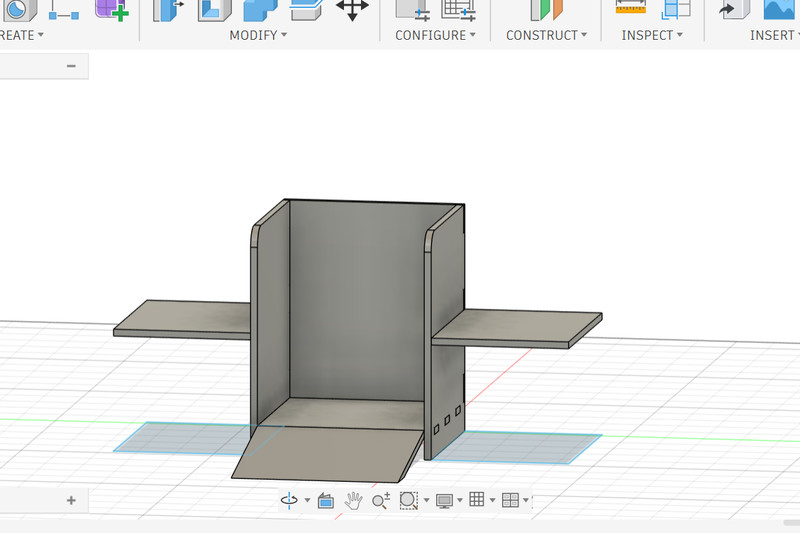Open the Display Settings dropdown arrow

460,500
